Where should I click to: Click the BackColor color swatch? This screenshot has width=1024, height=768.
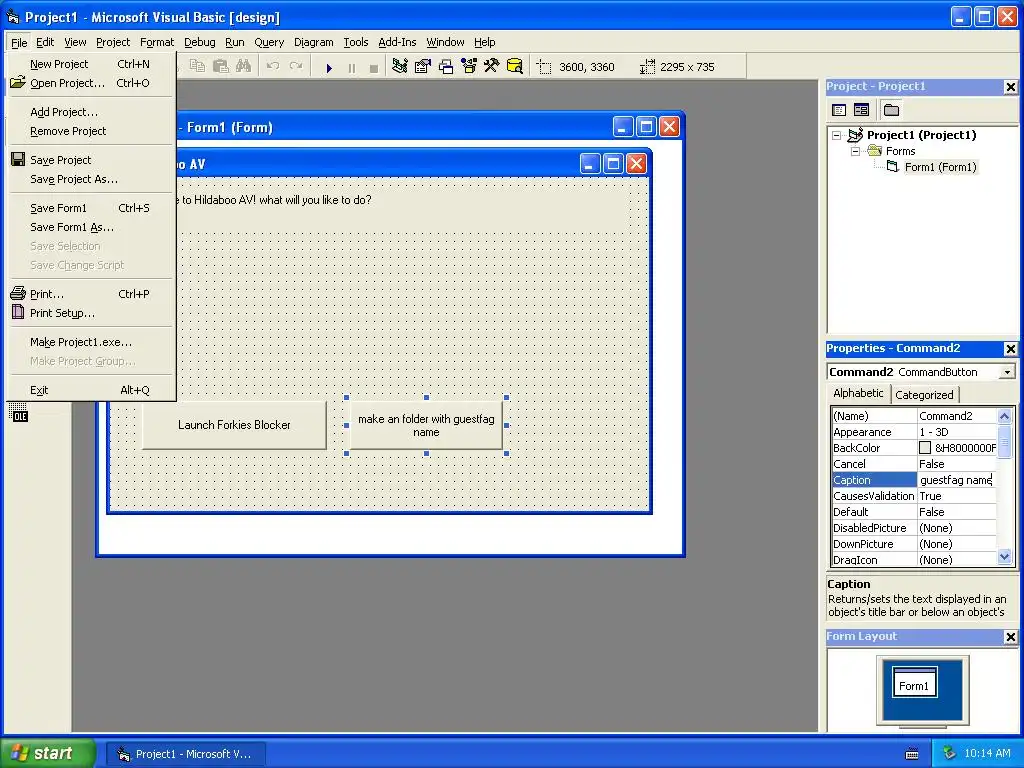pyautogui.click(x=925, y=448)
